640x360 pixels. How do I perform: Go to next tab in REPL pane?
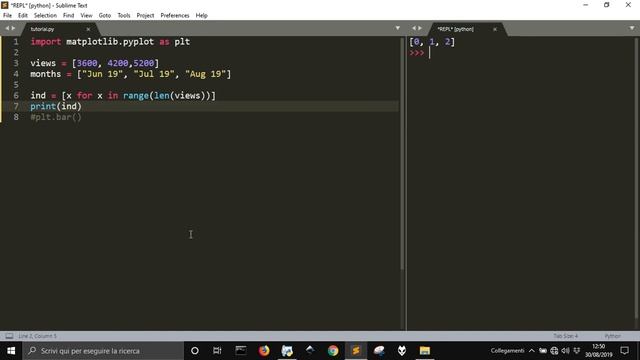coord(420,28)
